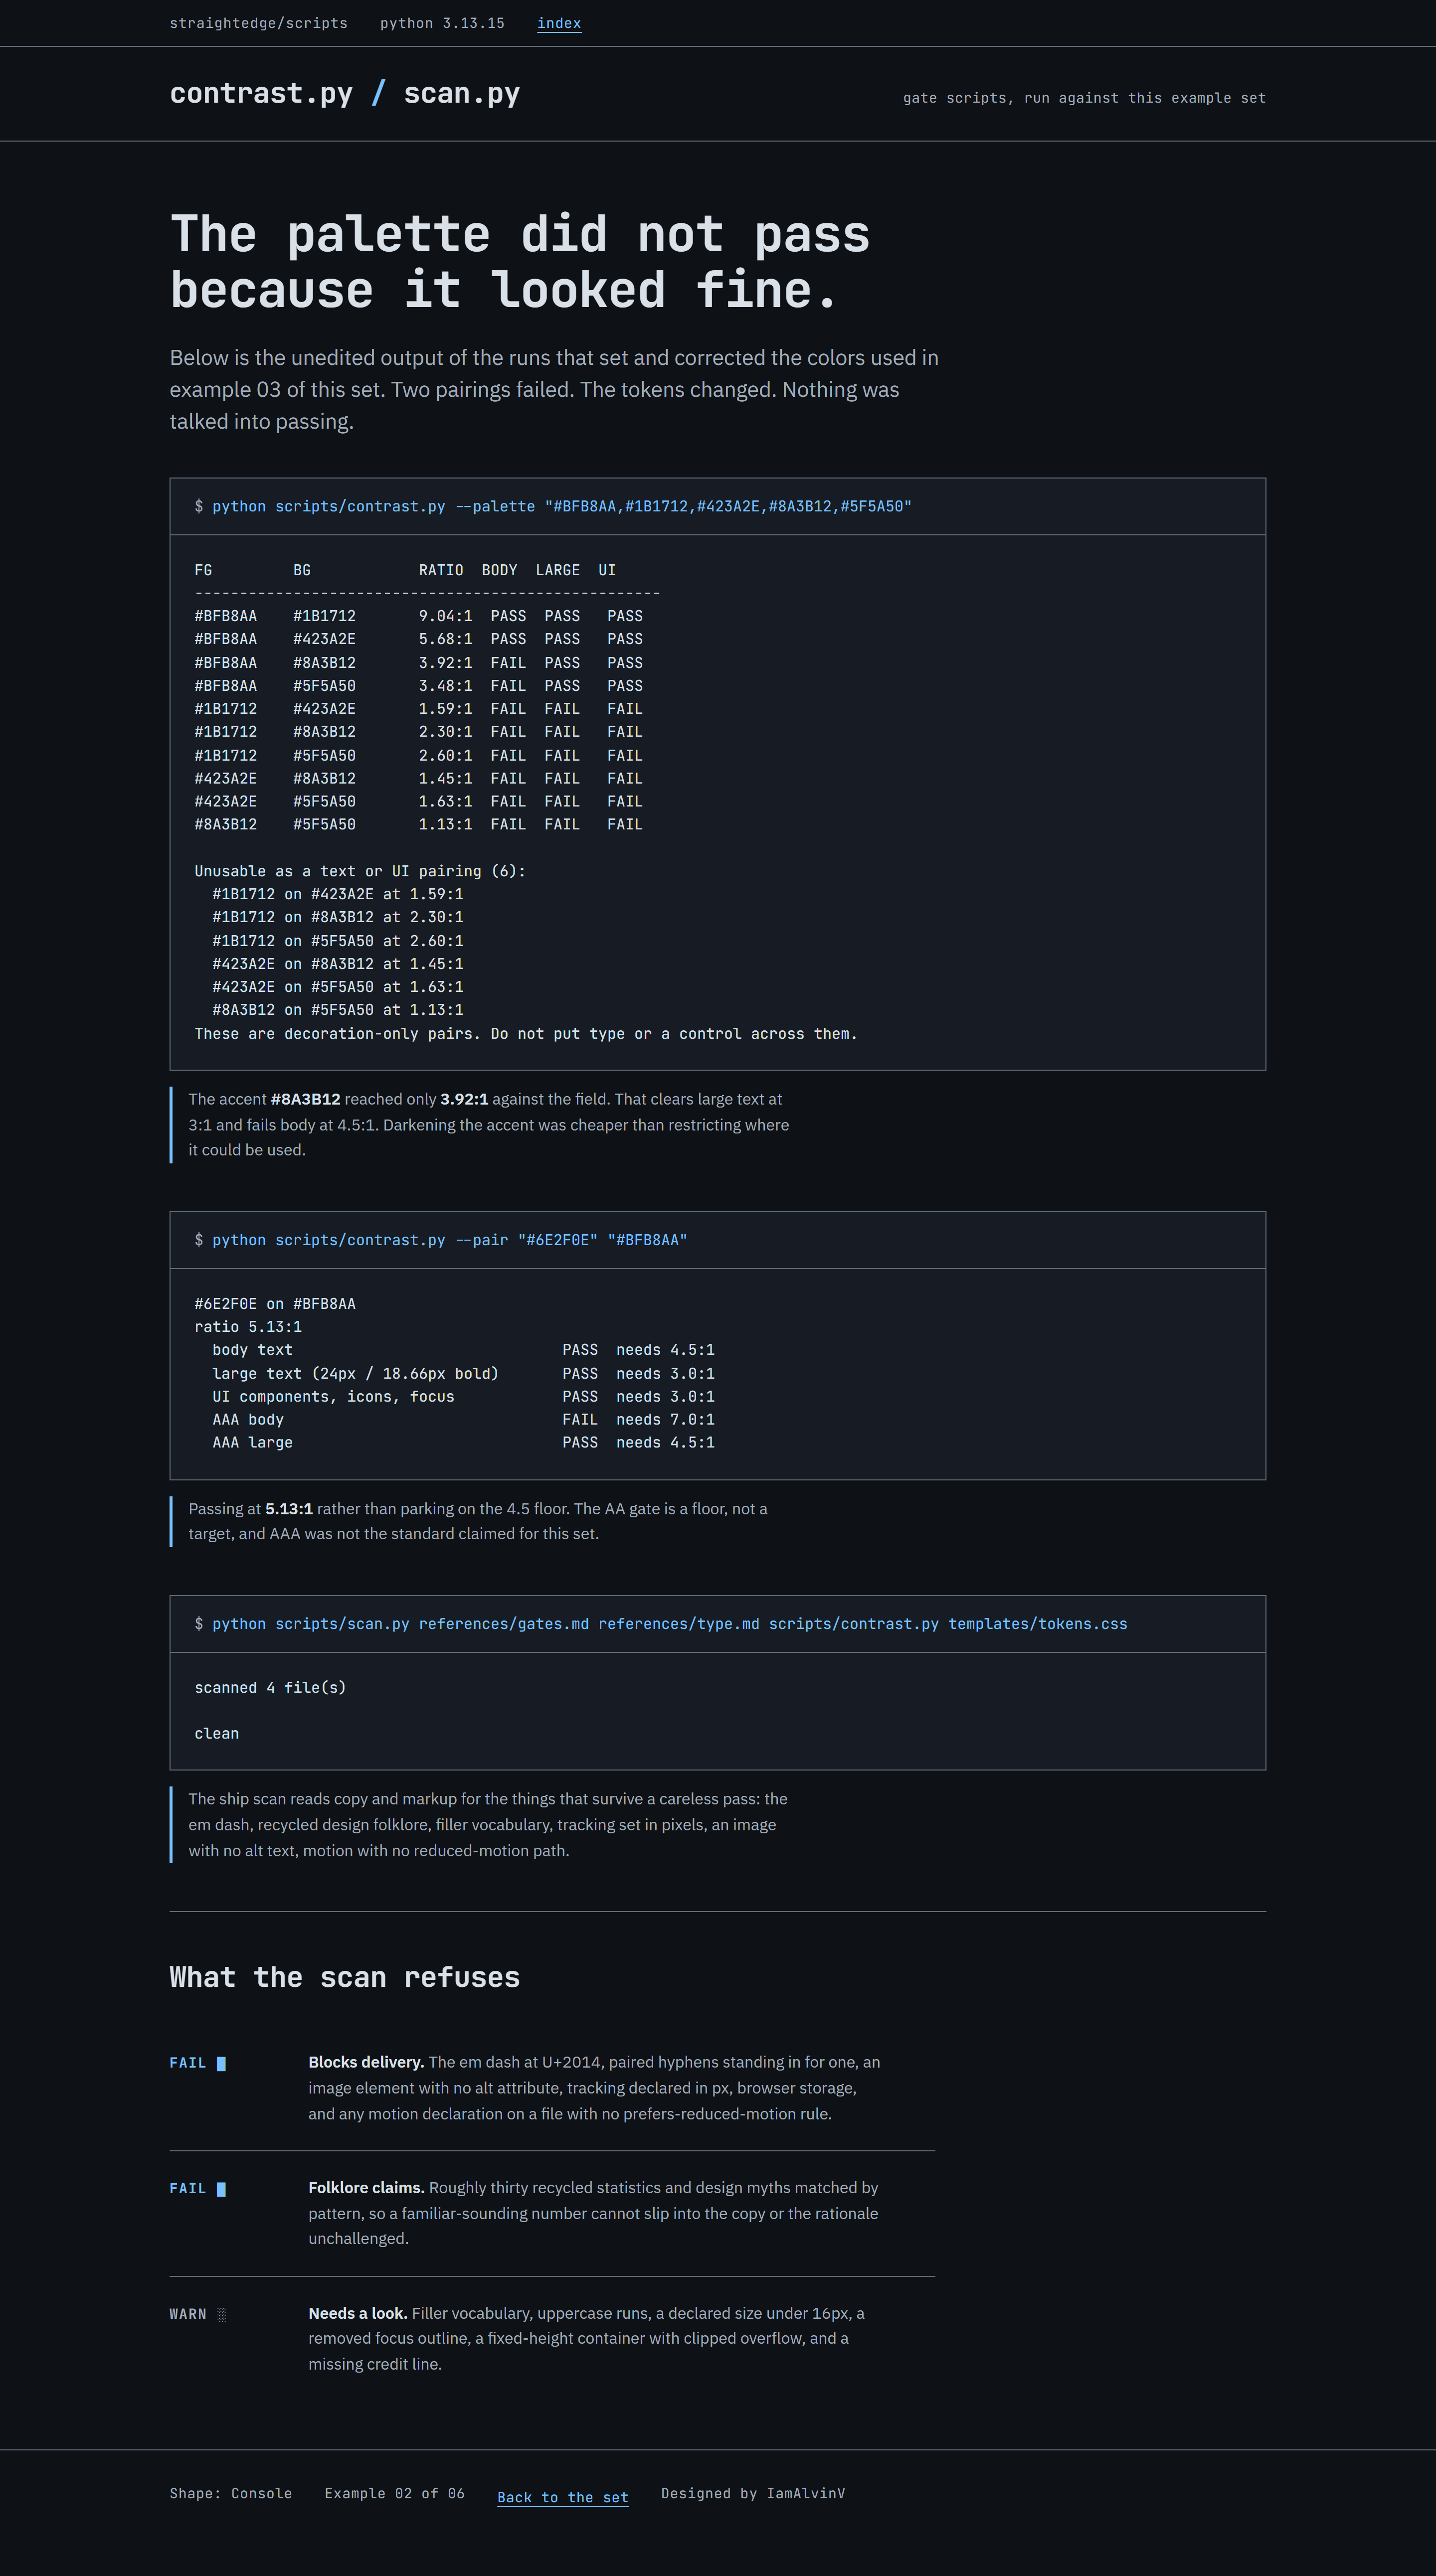
Task: Select the contrast.py --palette command line
Action: (553, 506)
